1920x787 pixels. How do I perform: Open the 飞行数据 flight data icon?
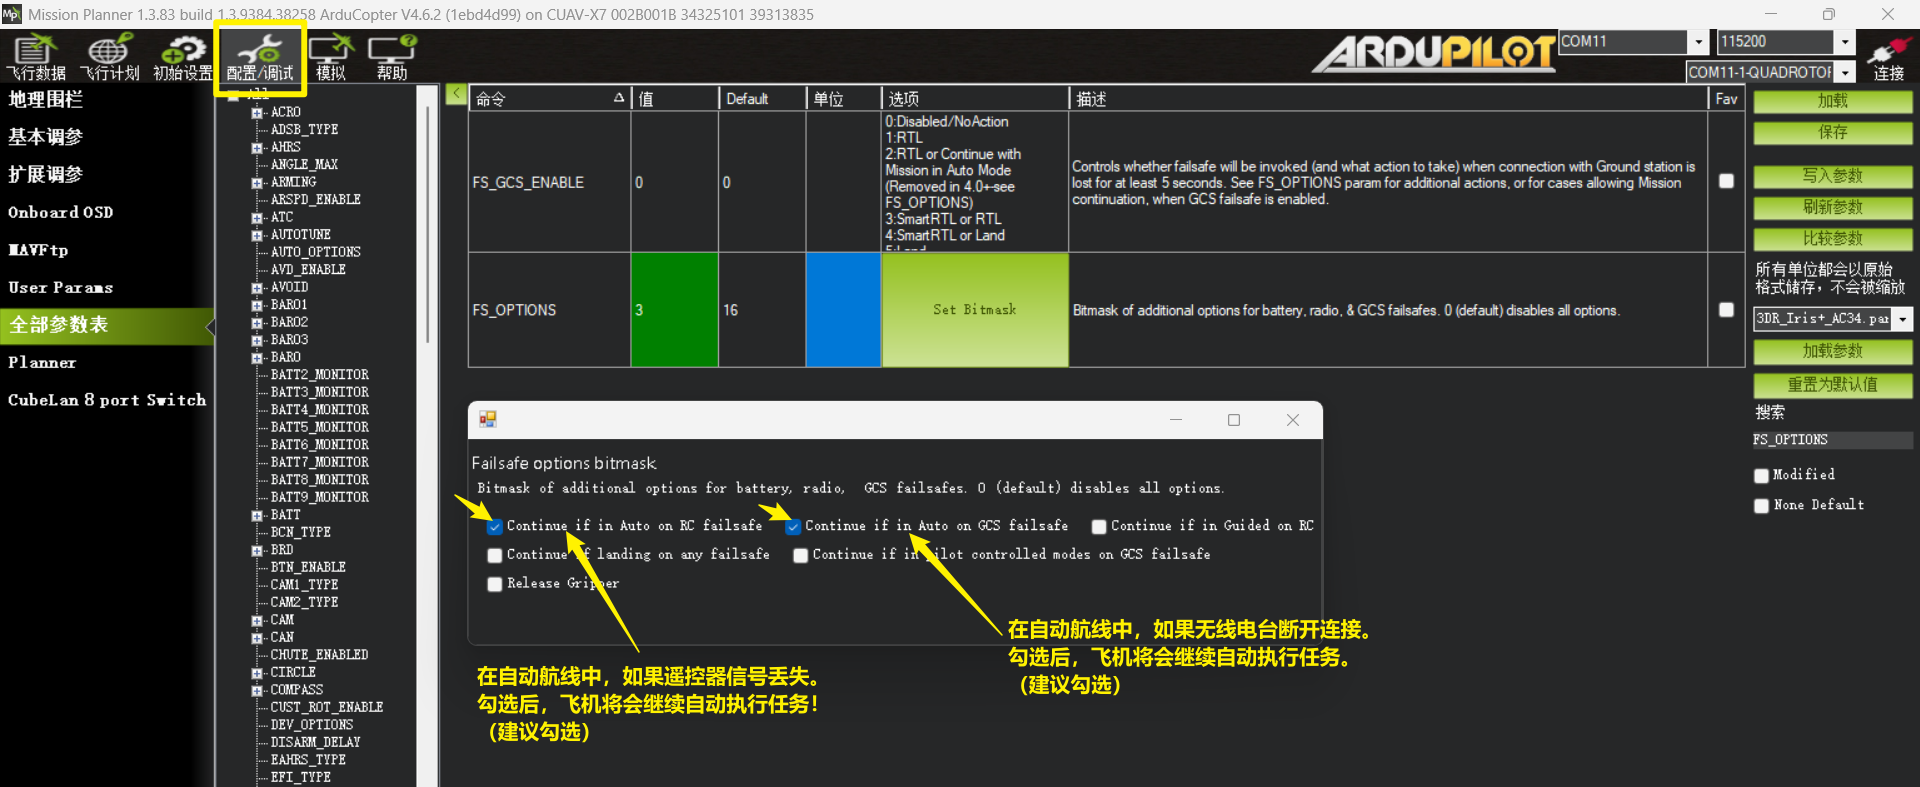(36, 56)
